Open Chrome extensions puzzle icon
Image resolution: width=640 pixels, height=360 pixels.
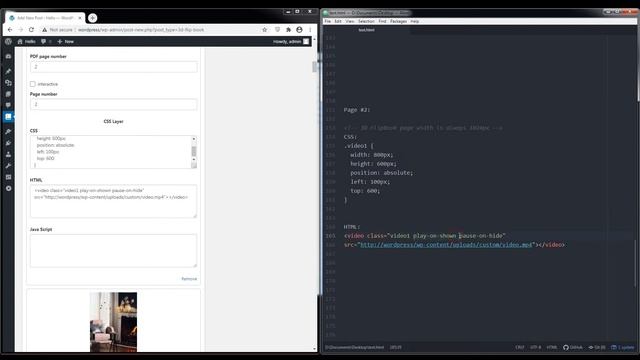(289, 30)
